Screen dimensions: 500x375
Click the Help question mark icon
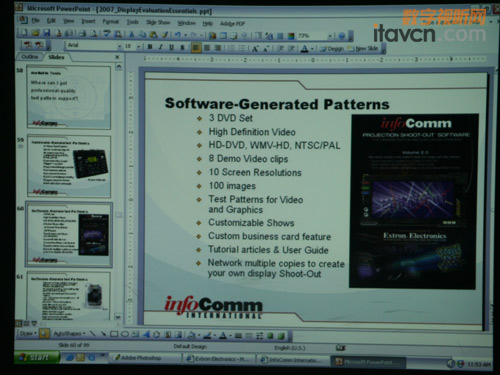(x=342, y=36)
